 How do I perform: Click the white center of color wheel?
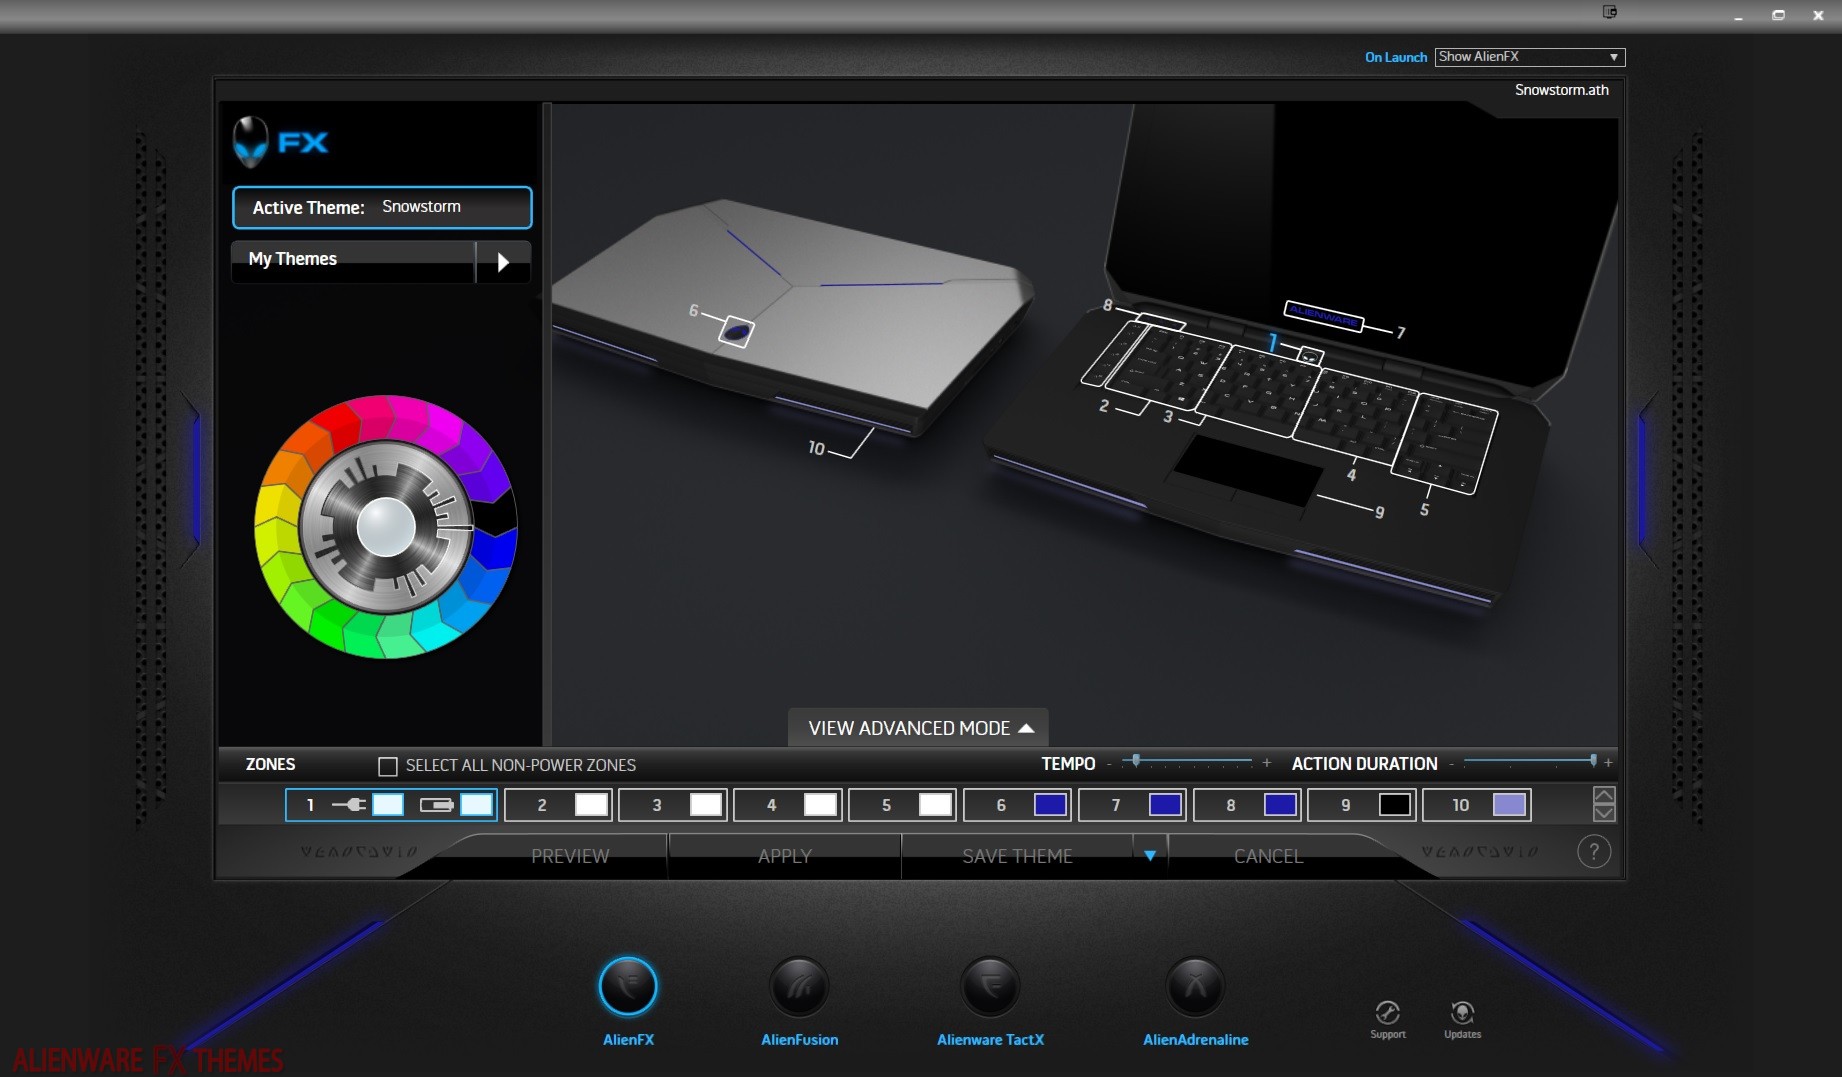click(x=386, y=527)
